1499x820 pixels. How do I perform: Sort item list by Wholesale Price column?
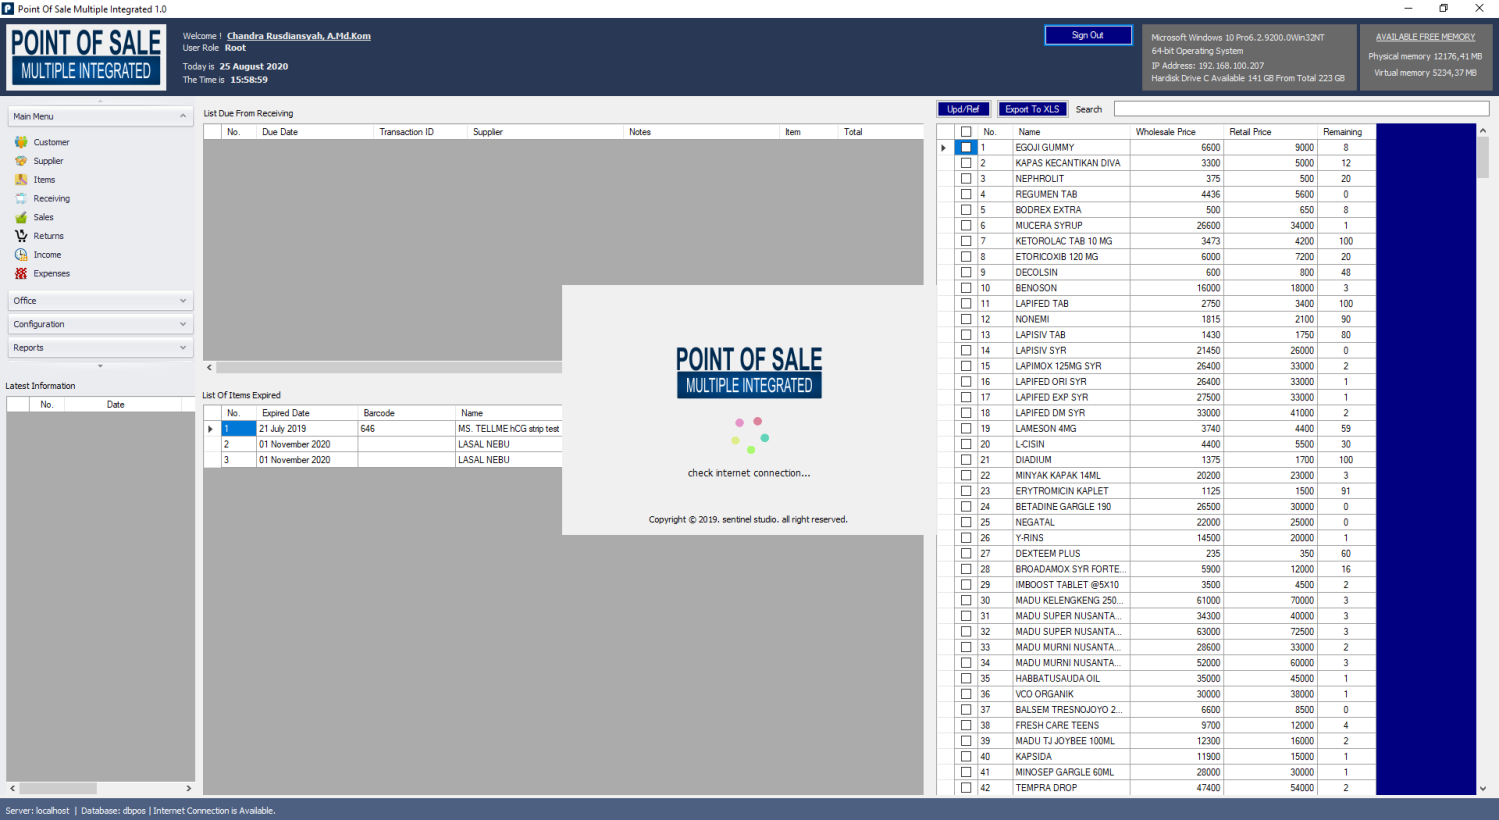coord(1165,132)
